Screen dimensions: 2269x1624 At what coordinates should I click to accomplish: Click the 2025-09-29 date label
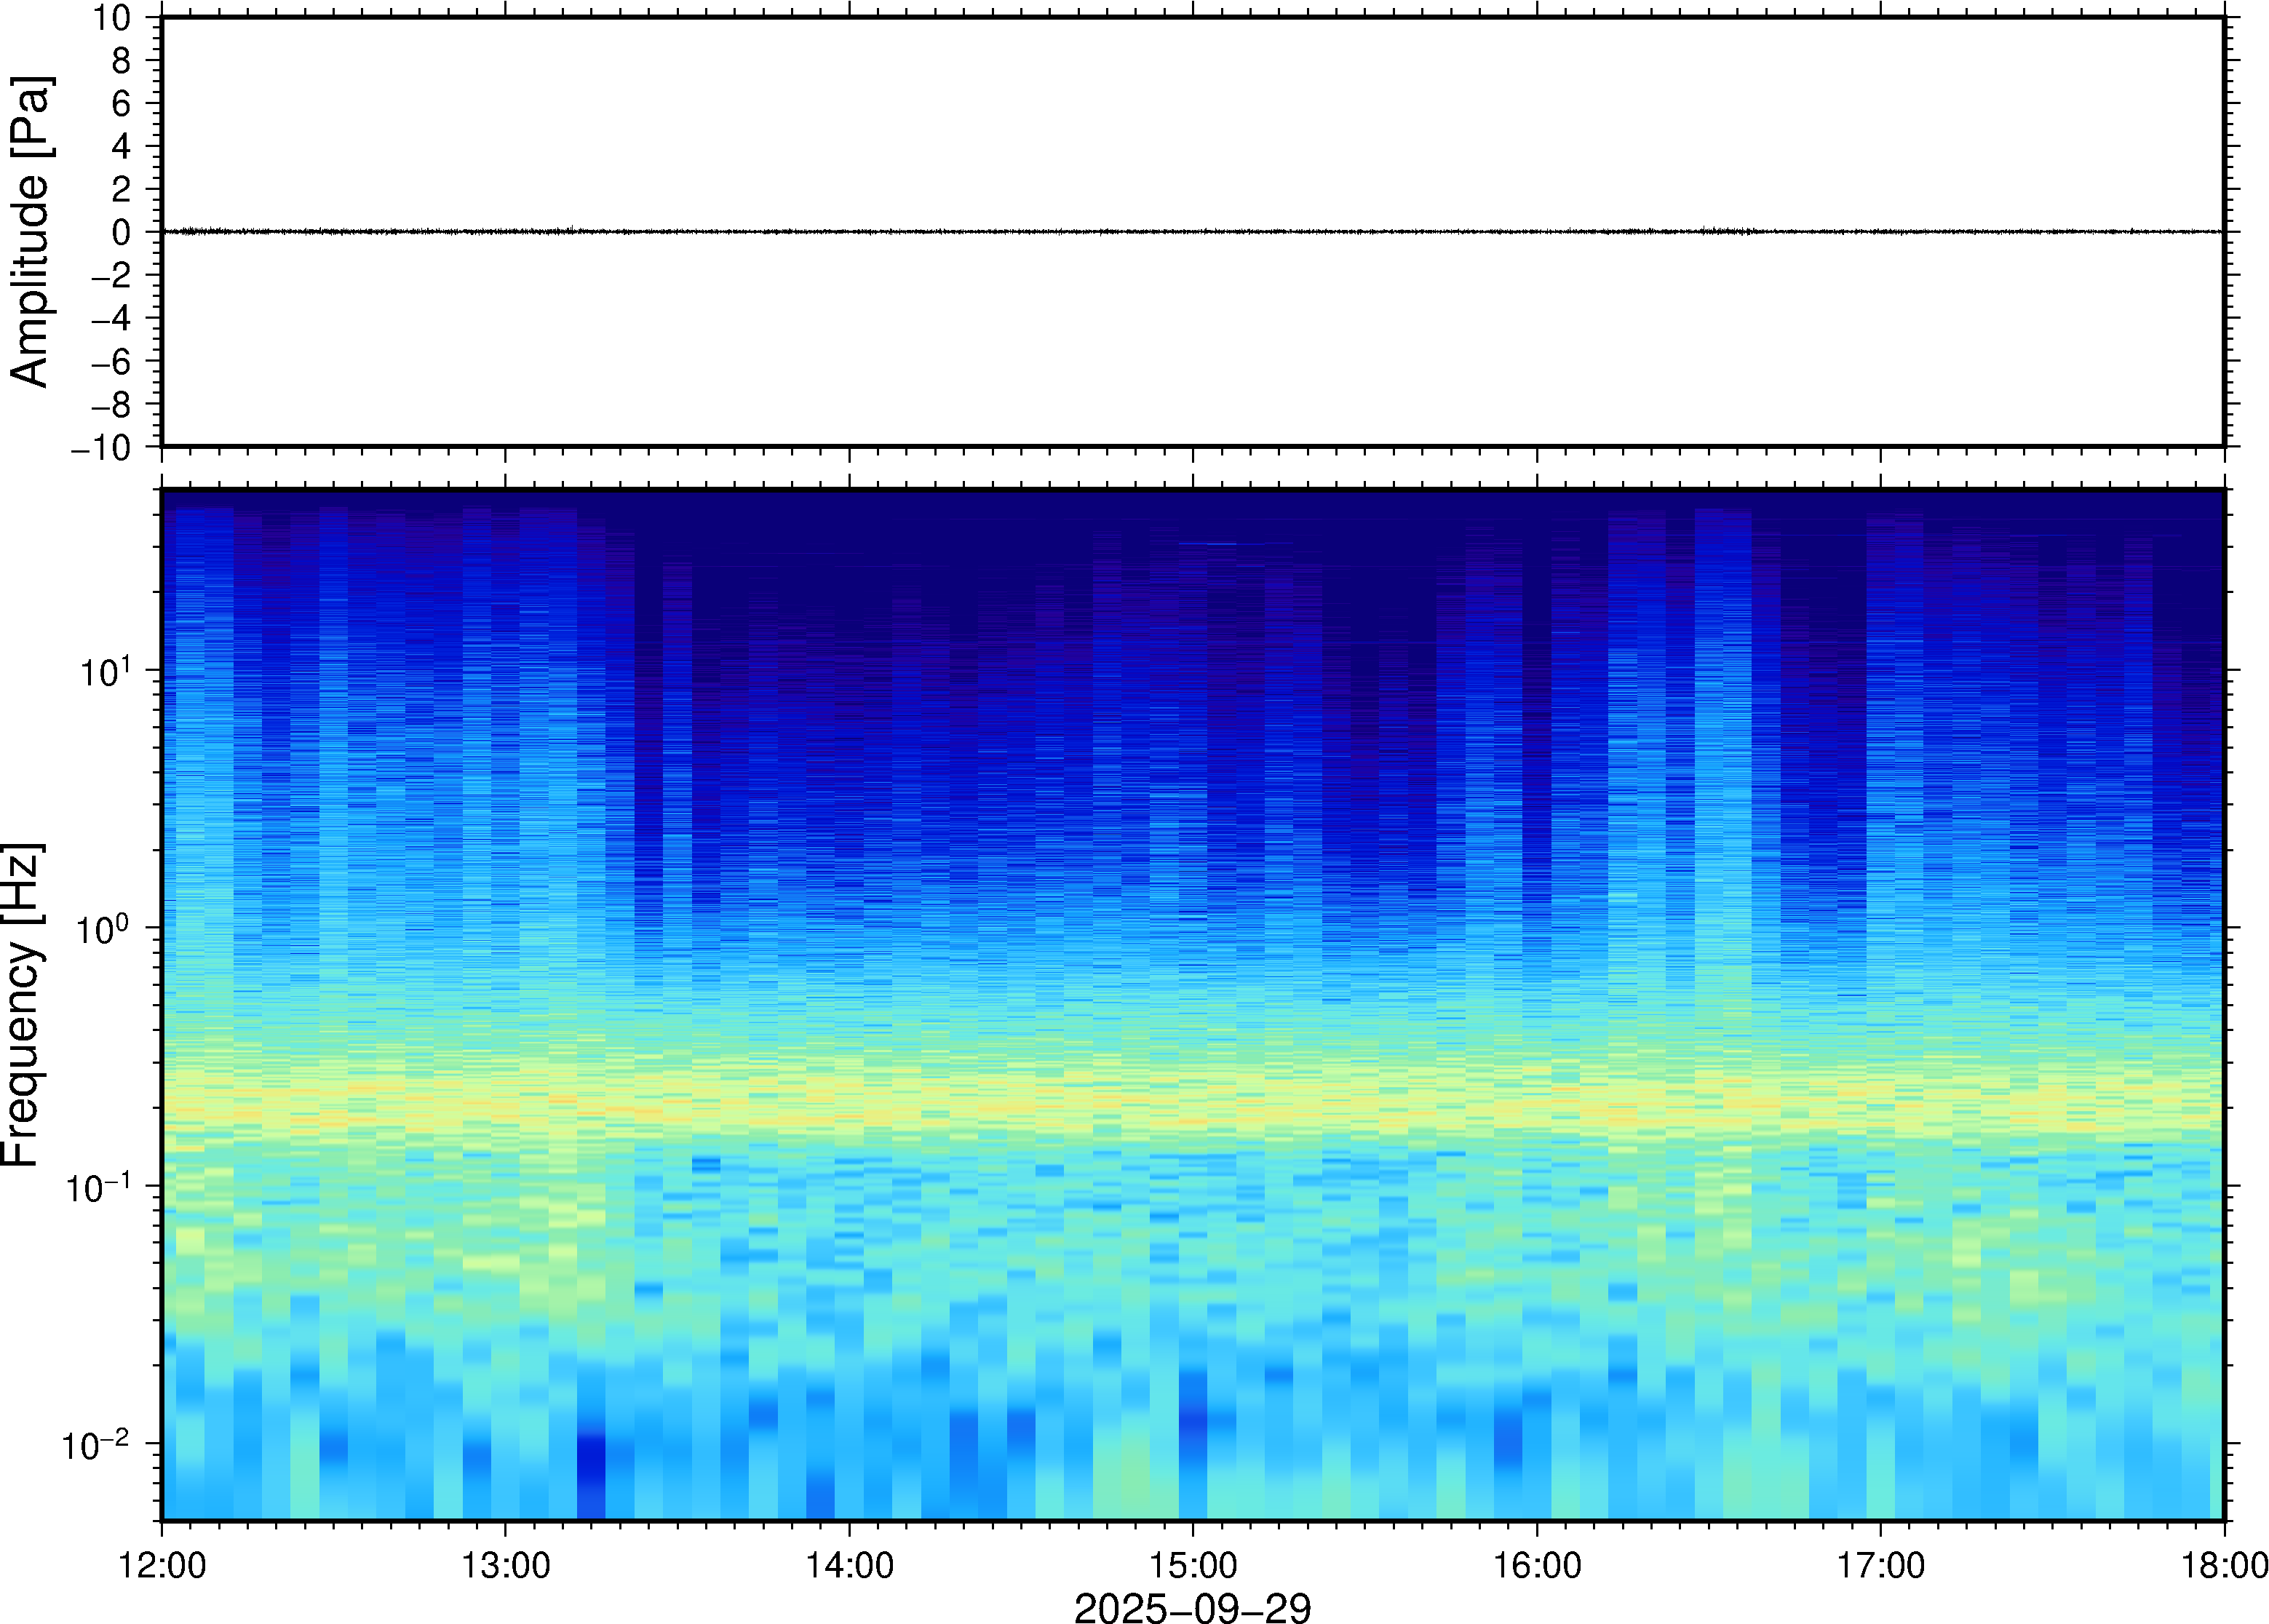[x=1192, y=1607]
